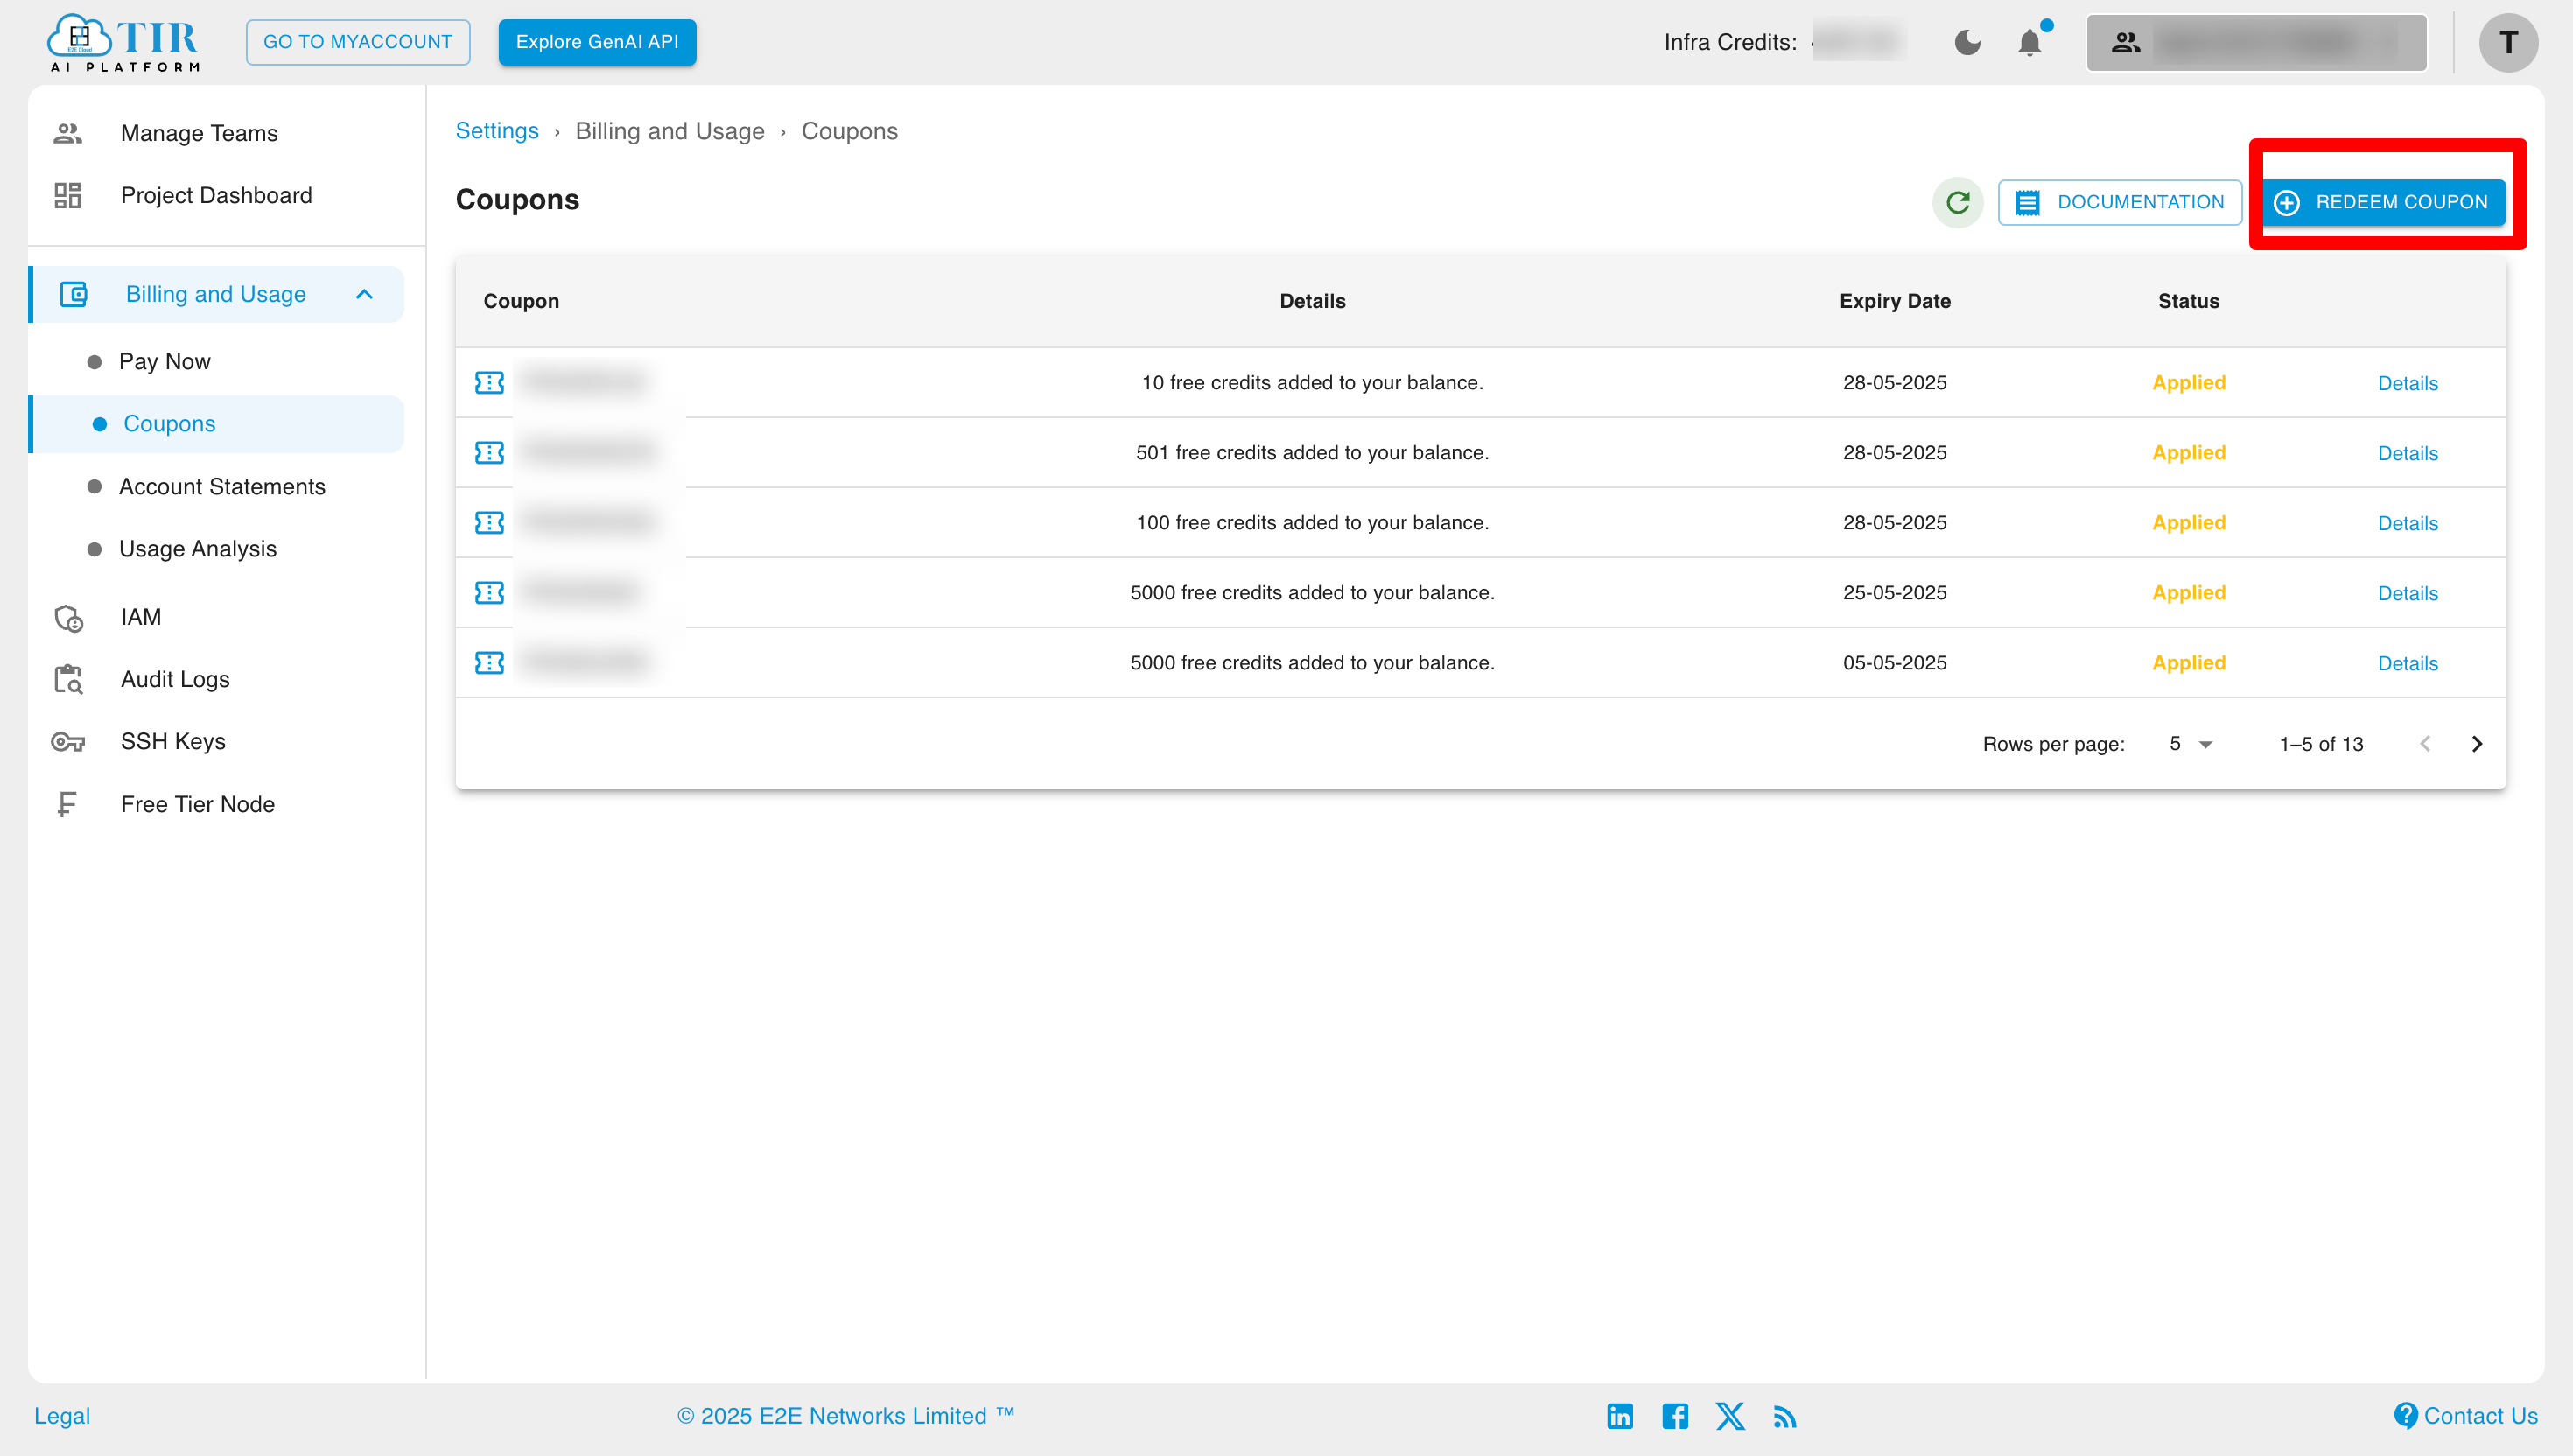Click Contact Us link
The image size is (2573, 1456).
click(x=2465, y=1415)
